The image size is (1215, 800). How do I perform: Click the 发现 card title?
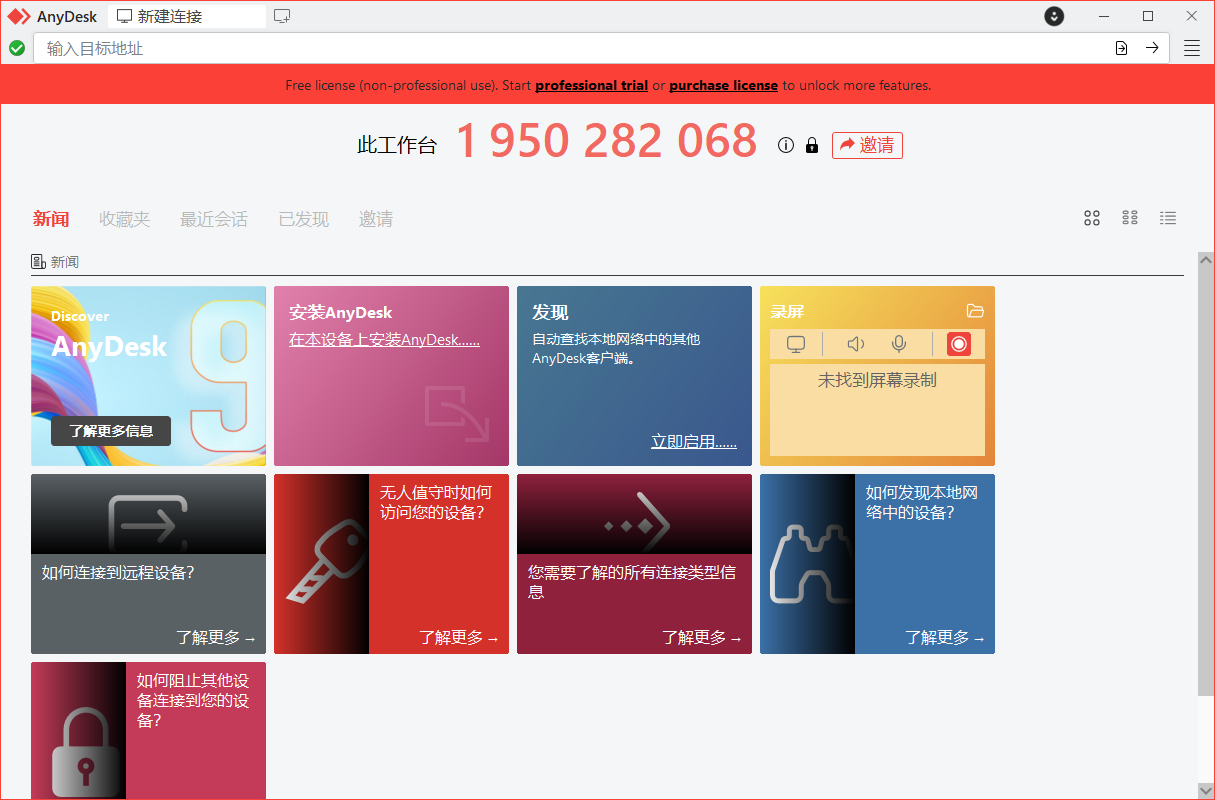[x=550, y=312]
